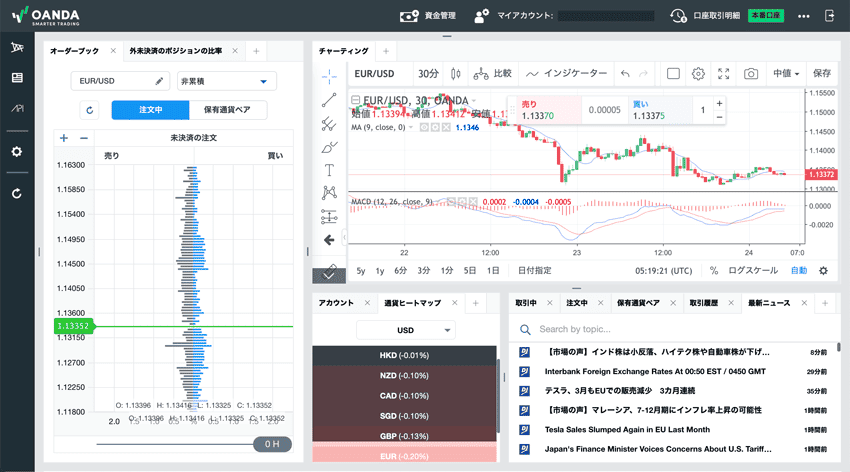Toggle 保有通貨ペア positions view
The height and width of the screenshot is (472, 850).
pyautogui.click(x=227, y=110)
